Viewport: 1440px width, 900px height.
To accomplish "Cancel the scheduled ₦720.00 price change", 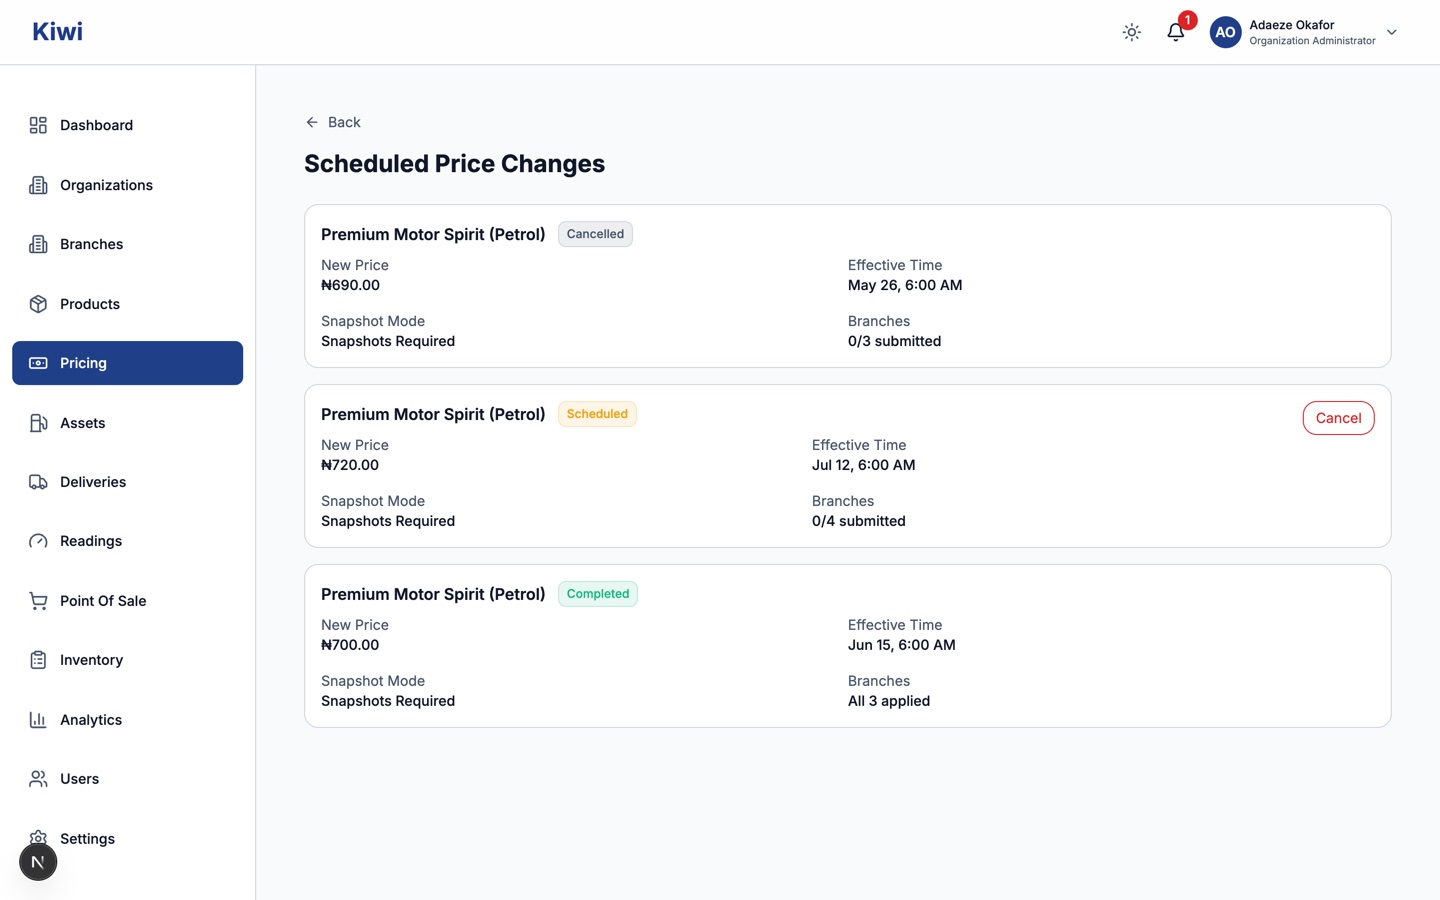I will pyautogui.click(x=1338, y=418).
